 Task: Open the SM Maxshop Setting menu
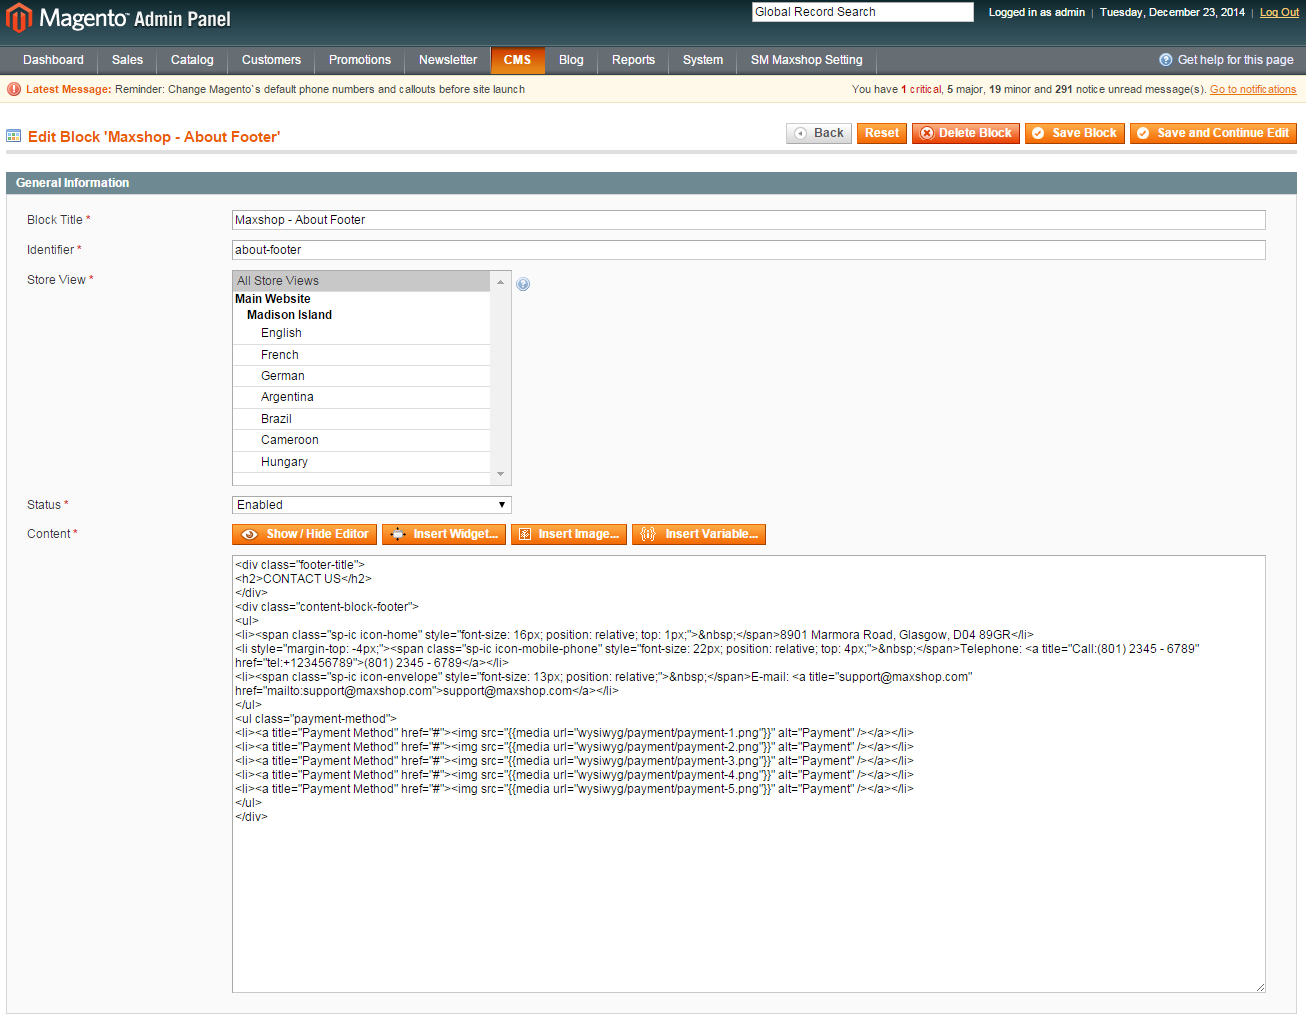coord(806,60)
